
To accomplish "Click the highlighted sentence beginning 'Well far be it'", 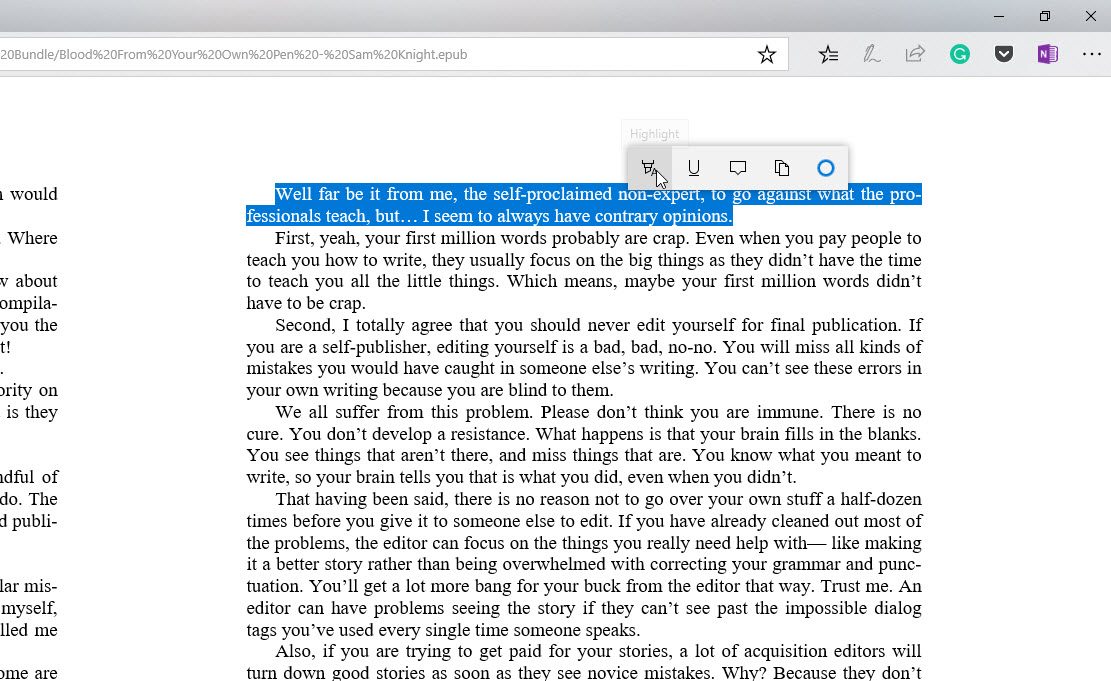I will (584, 205).
